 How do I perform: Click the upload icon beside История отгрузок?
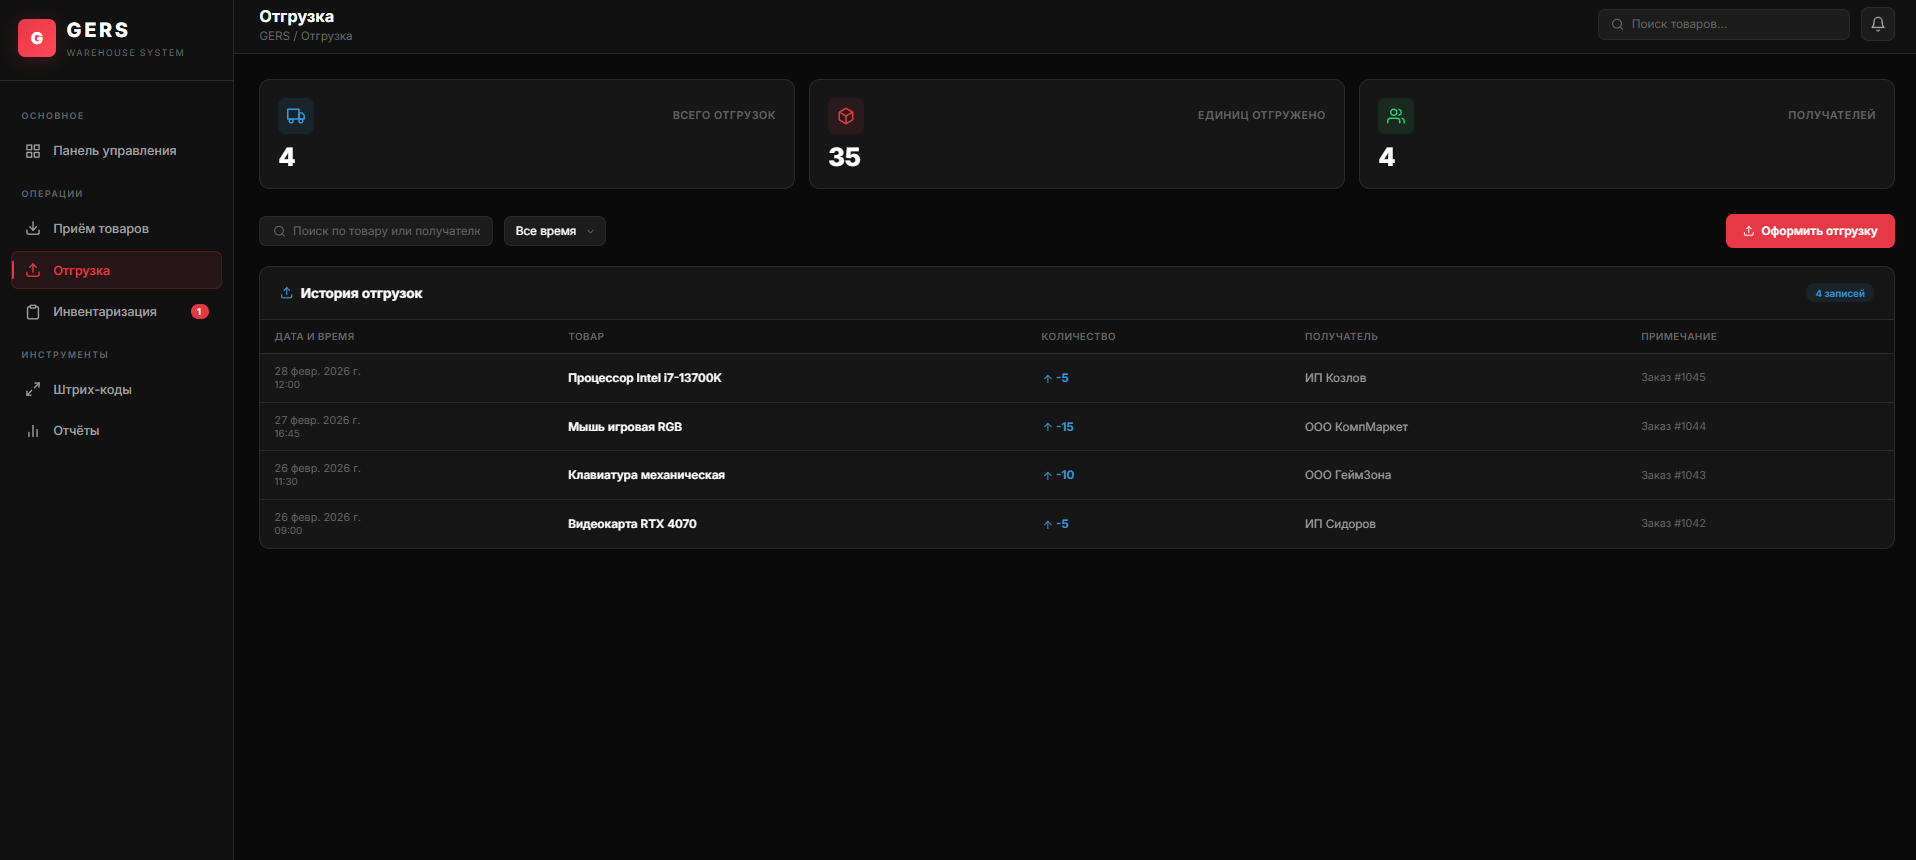click(286, 293)
